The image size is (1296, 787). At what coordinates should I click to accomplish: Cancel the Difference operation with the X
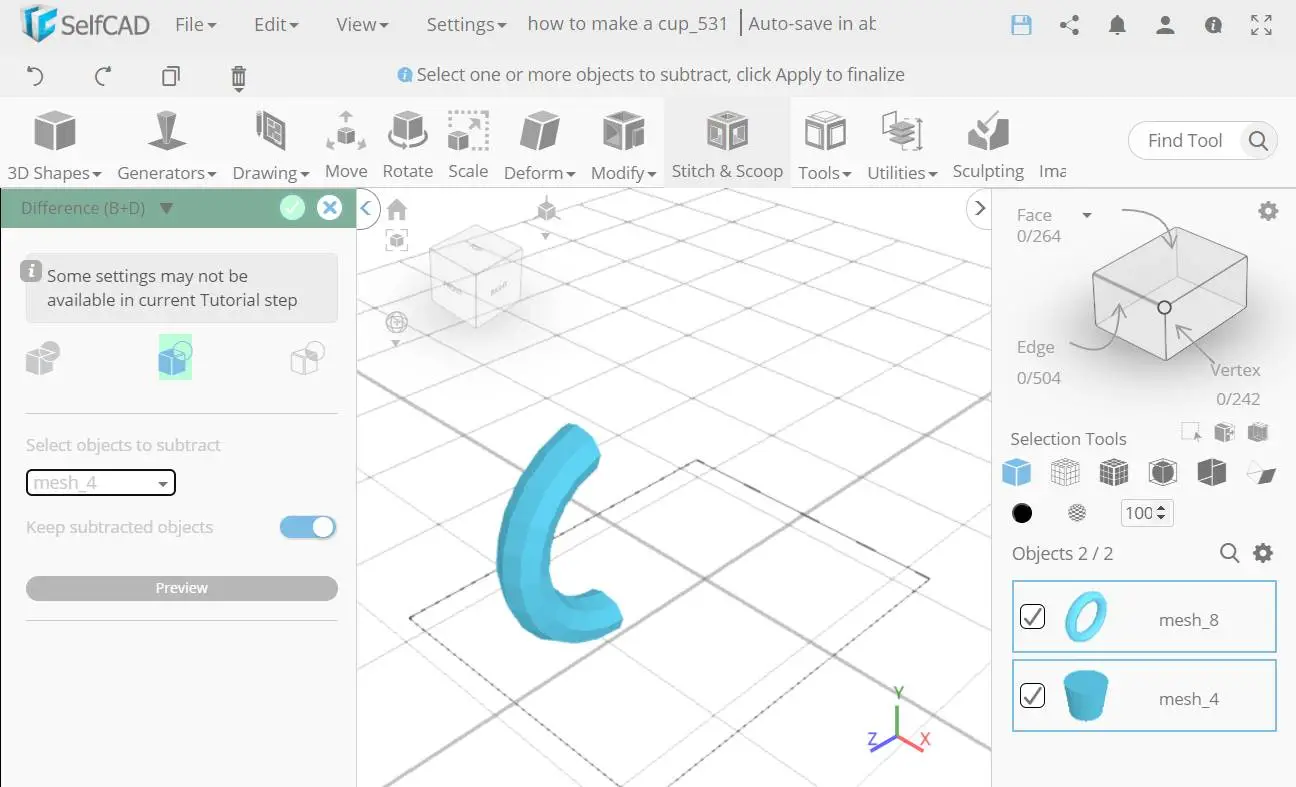coord(329,208)
